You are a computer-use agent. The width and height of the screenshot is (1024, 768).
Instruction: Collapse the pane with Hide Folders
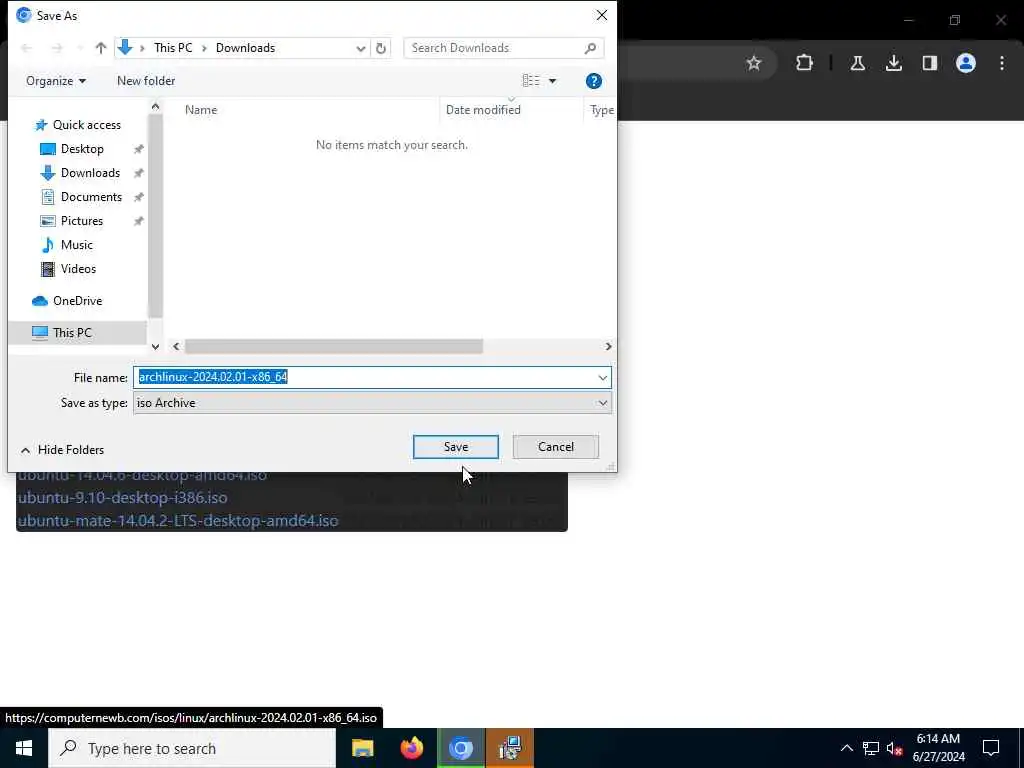click(62, 450)
